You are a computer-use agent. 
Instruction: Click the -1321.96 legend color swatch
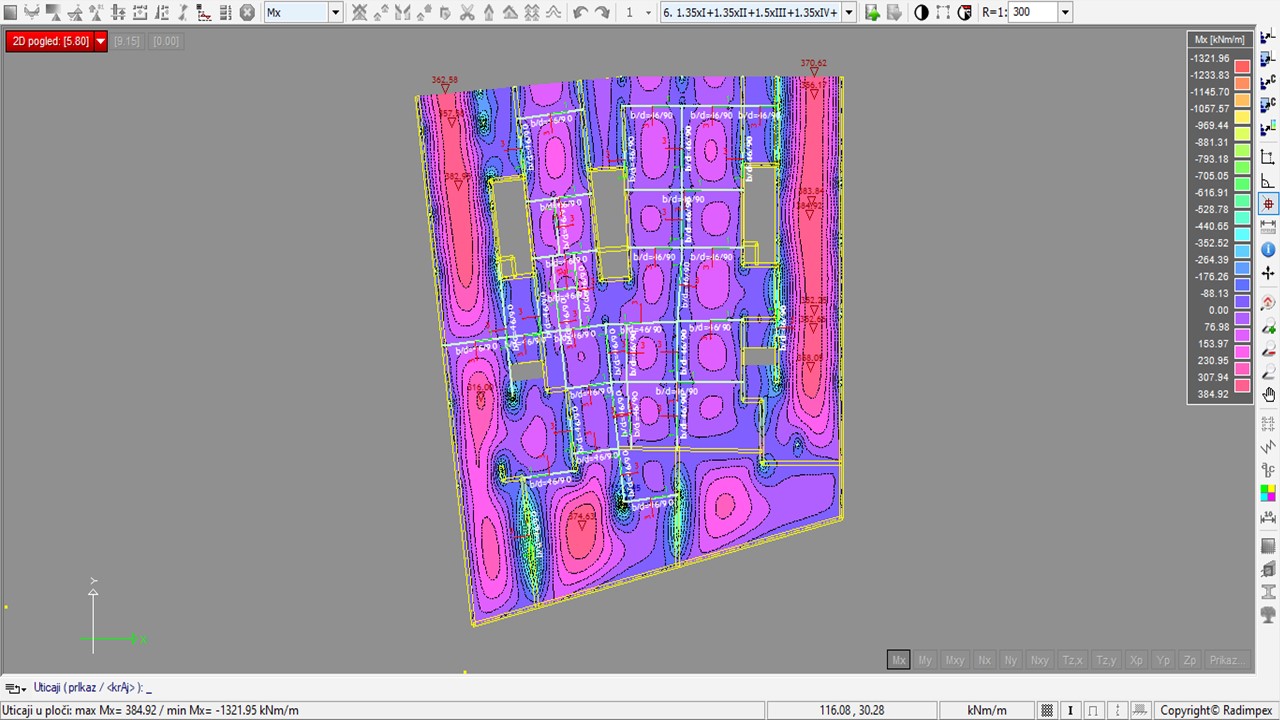tap(1241, 66)
